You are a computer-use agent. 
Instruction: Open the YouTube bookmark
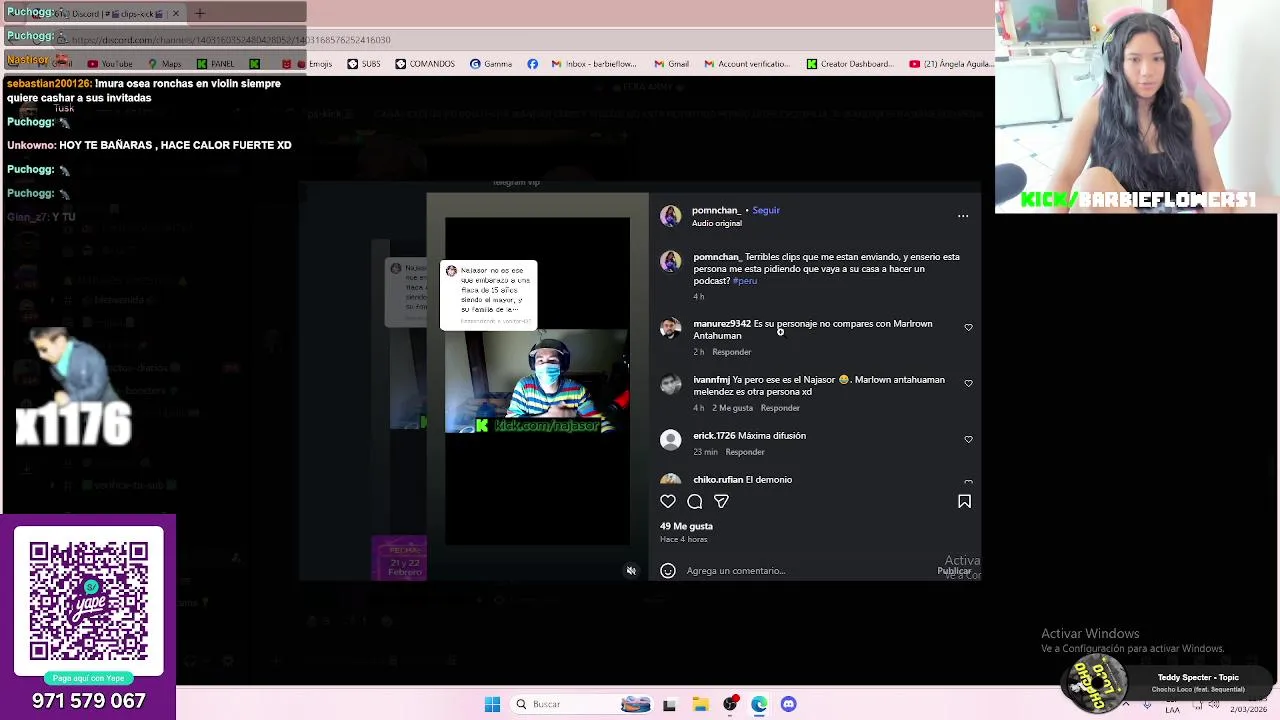pyautogui.click(x=110, y=64)
